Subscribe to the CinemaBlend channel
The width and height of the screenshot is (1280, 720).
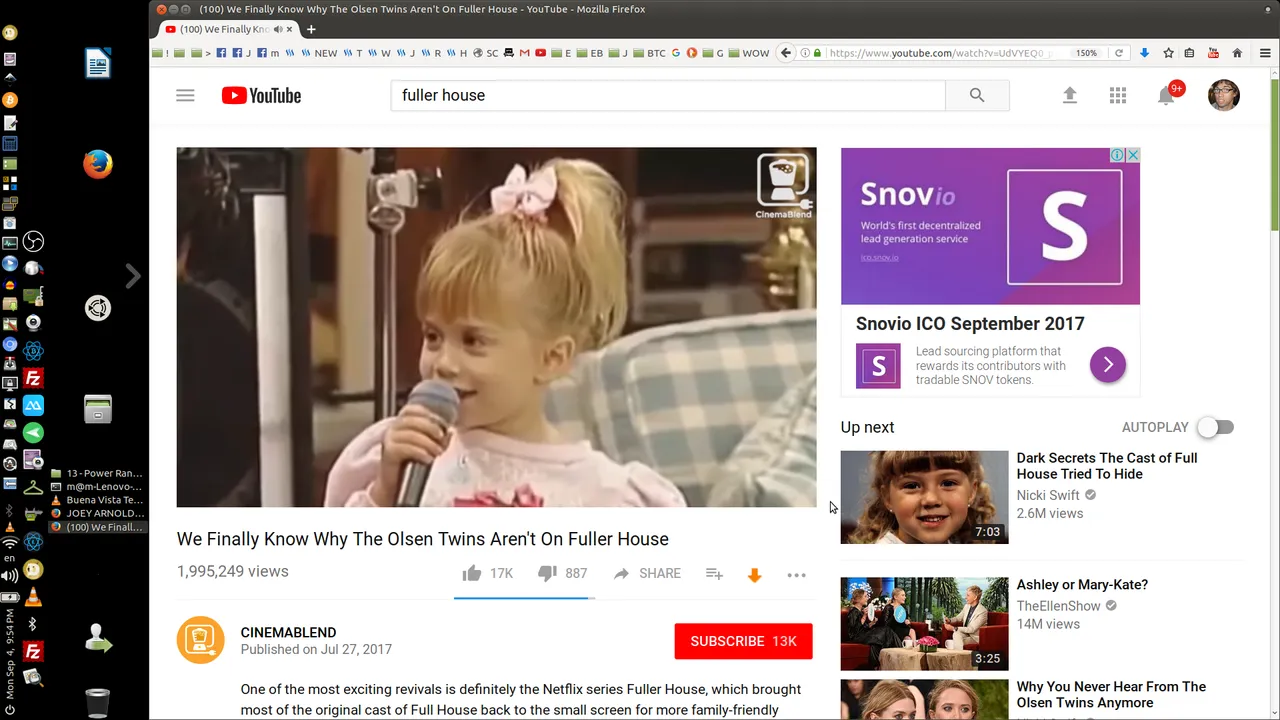744,641
